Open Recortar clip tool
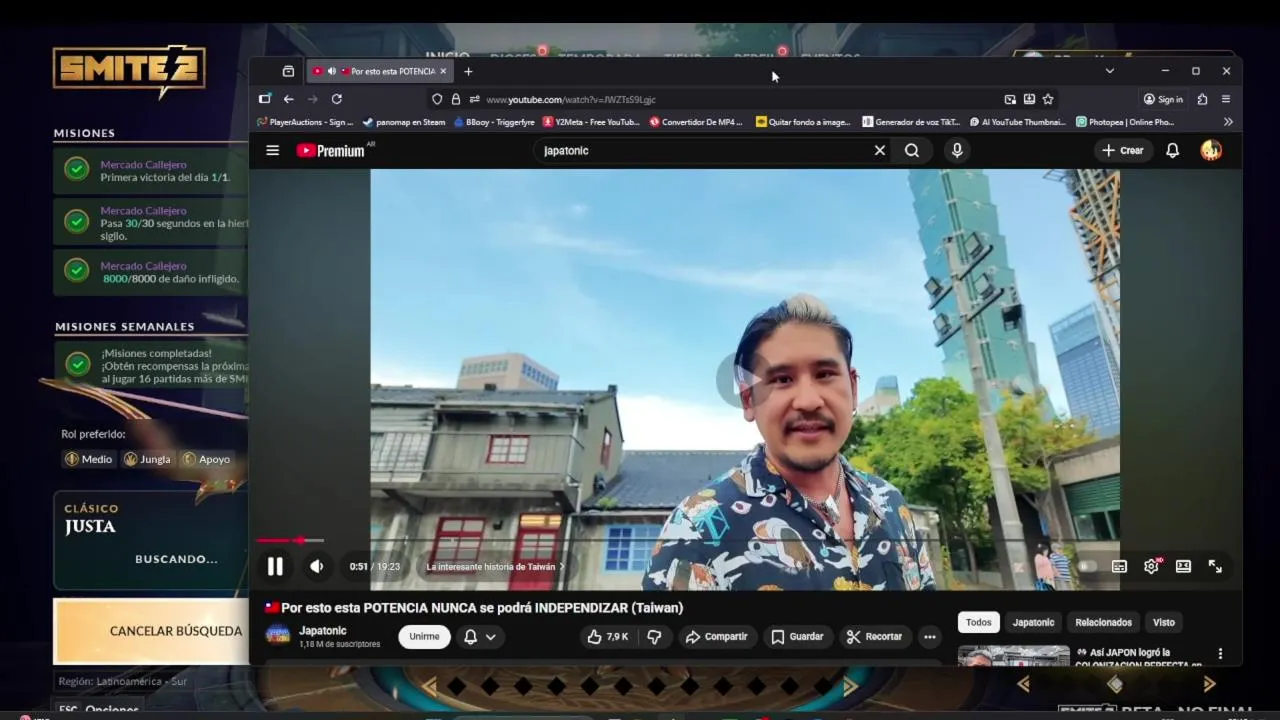The image size is (1280, 720). (874, 636)
